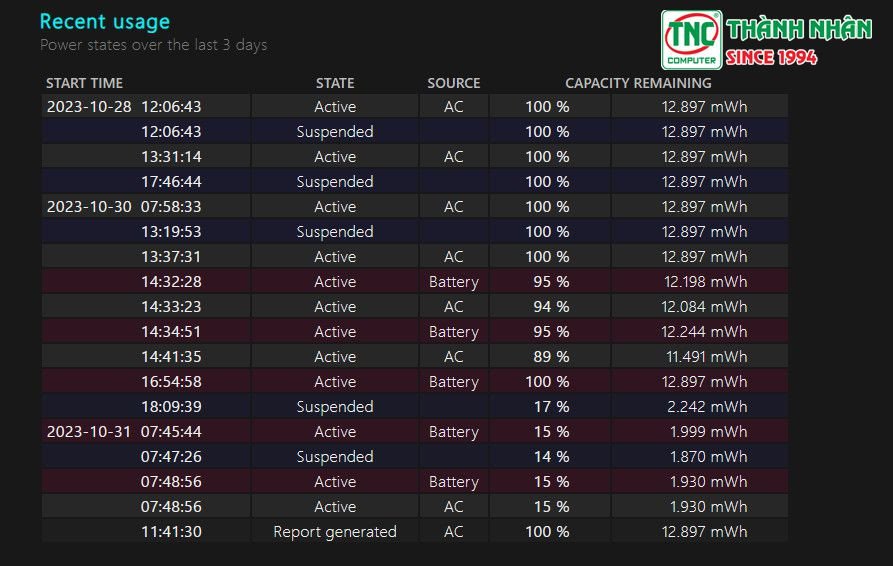Select the 12.198 mWh capacity value
Screen dimensions: 893x566
click(x=704, y=282)
